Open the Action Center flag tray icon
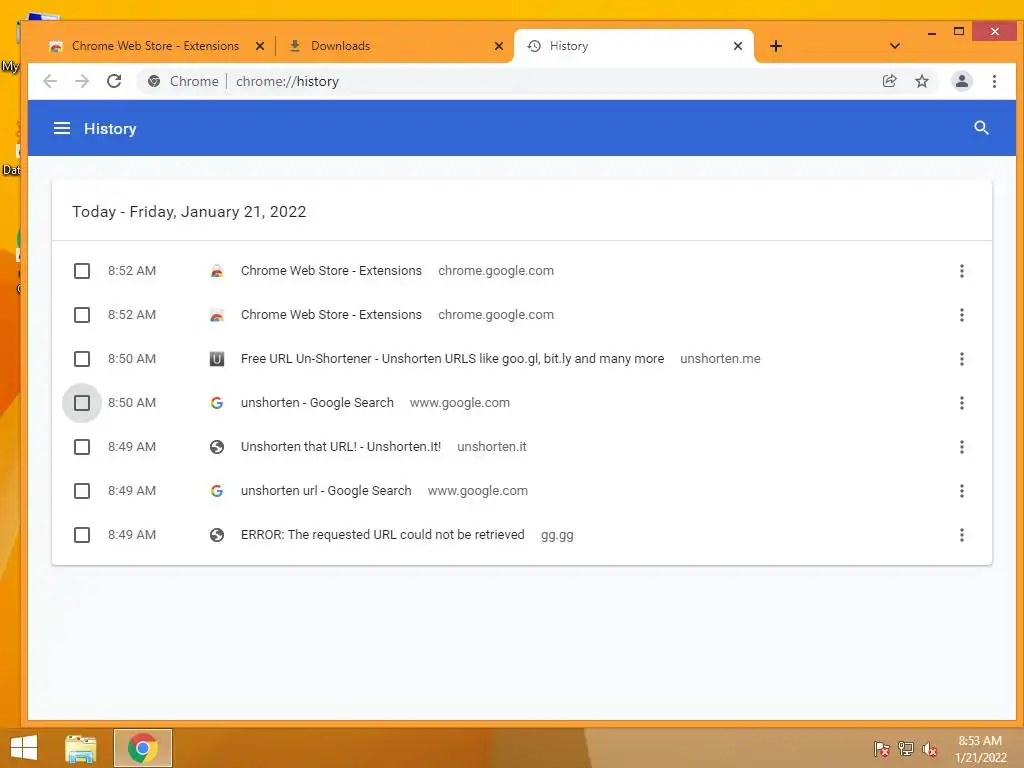Viewport: 1024px width, 768px height. [x=882, y=748]
